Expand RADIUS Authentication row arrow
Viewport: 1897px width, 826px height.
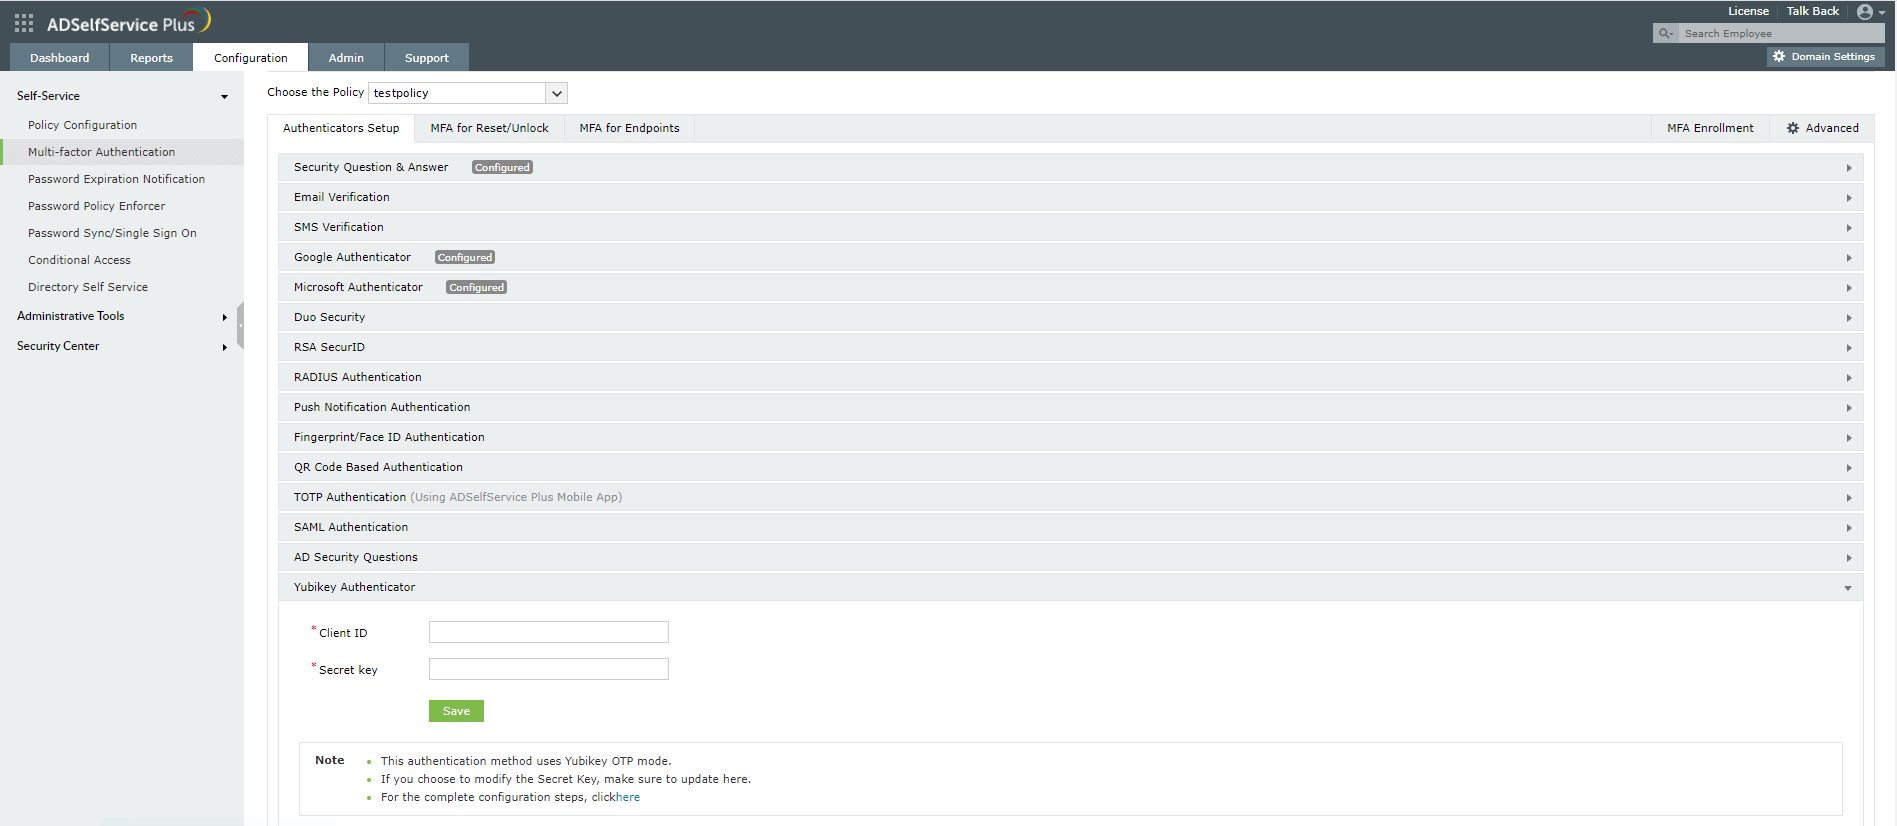click(x=1849, y=378)
